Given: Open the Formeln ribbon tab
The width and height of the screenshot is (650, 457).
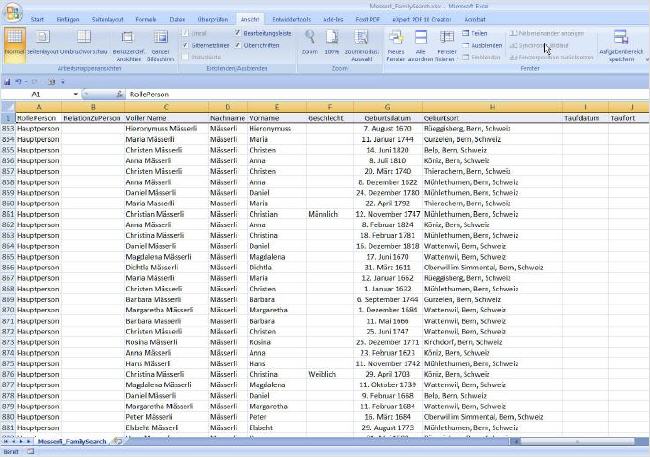Looking at the screenshot, I should (146, 19).
